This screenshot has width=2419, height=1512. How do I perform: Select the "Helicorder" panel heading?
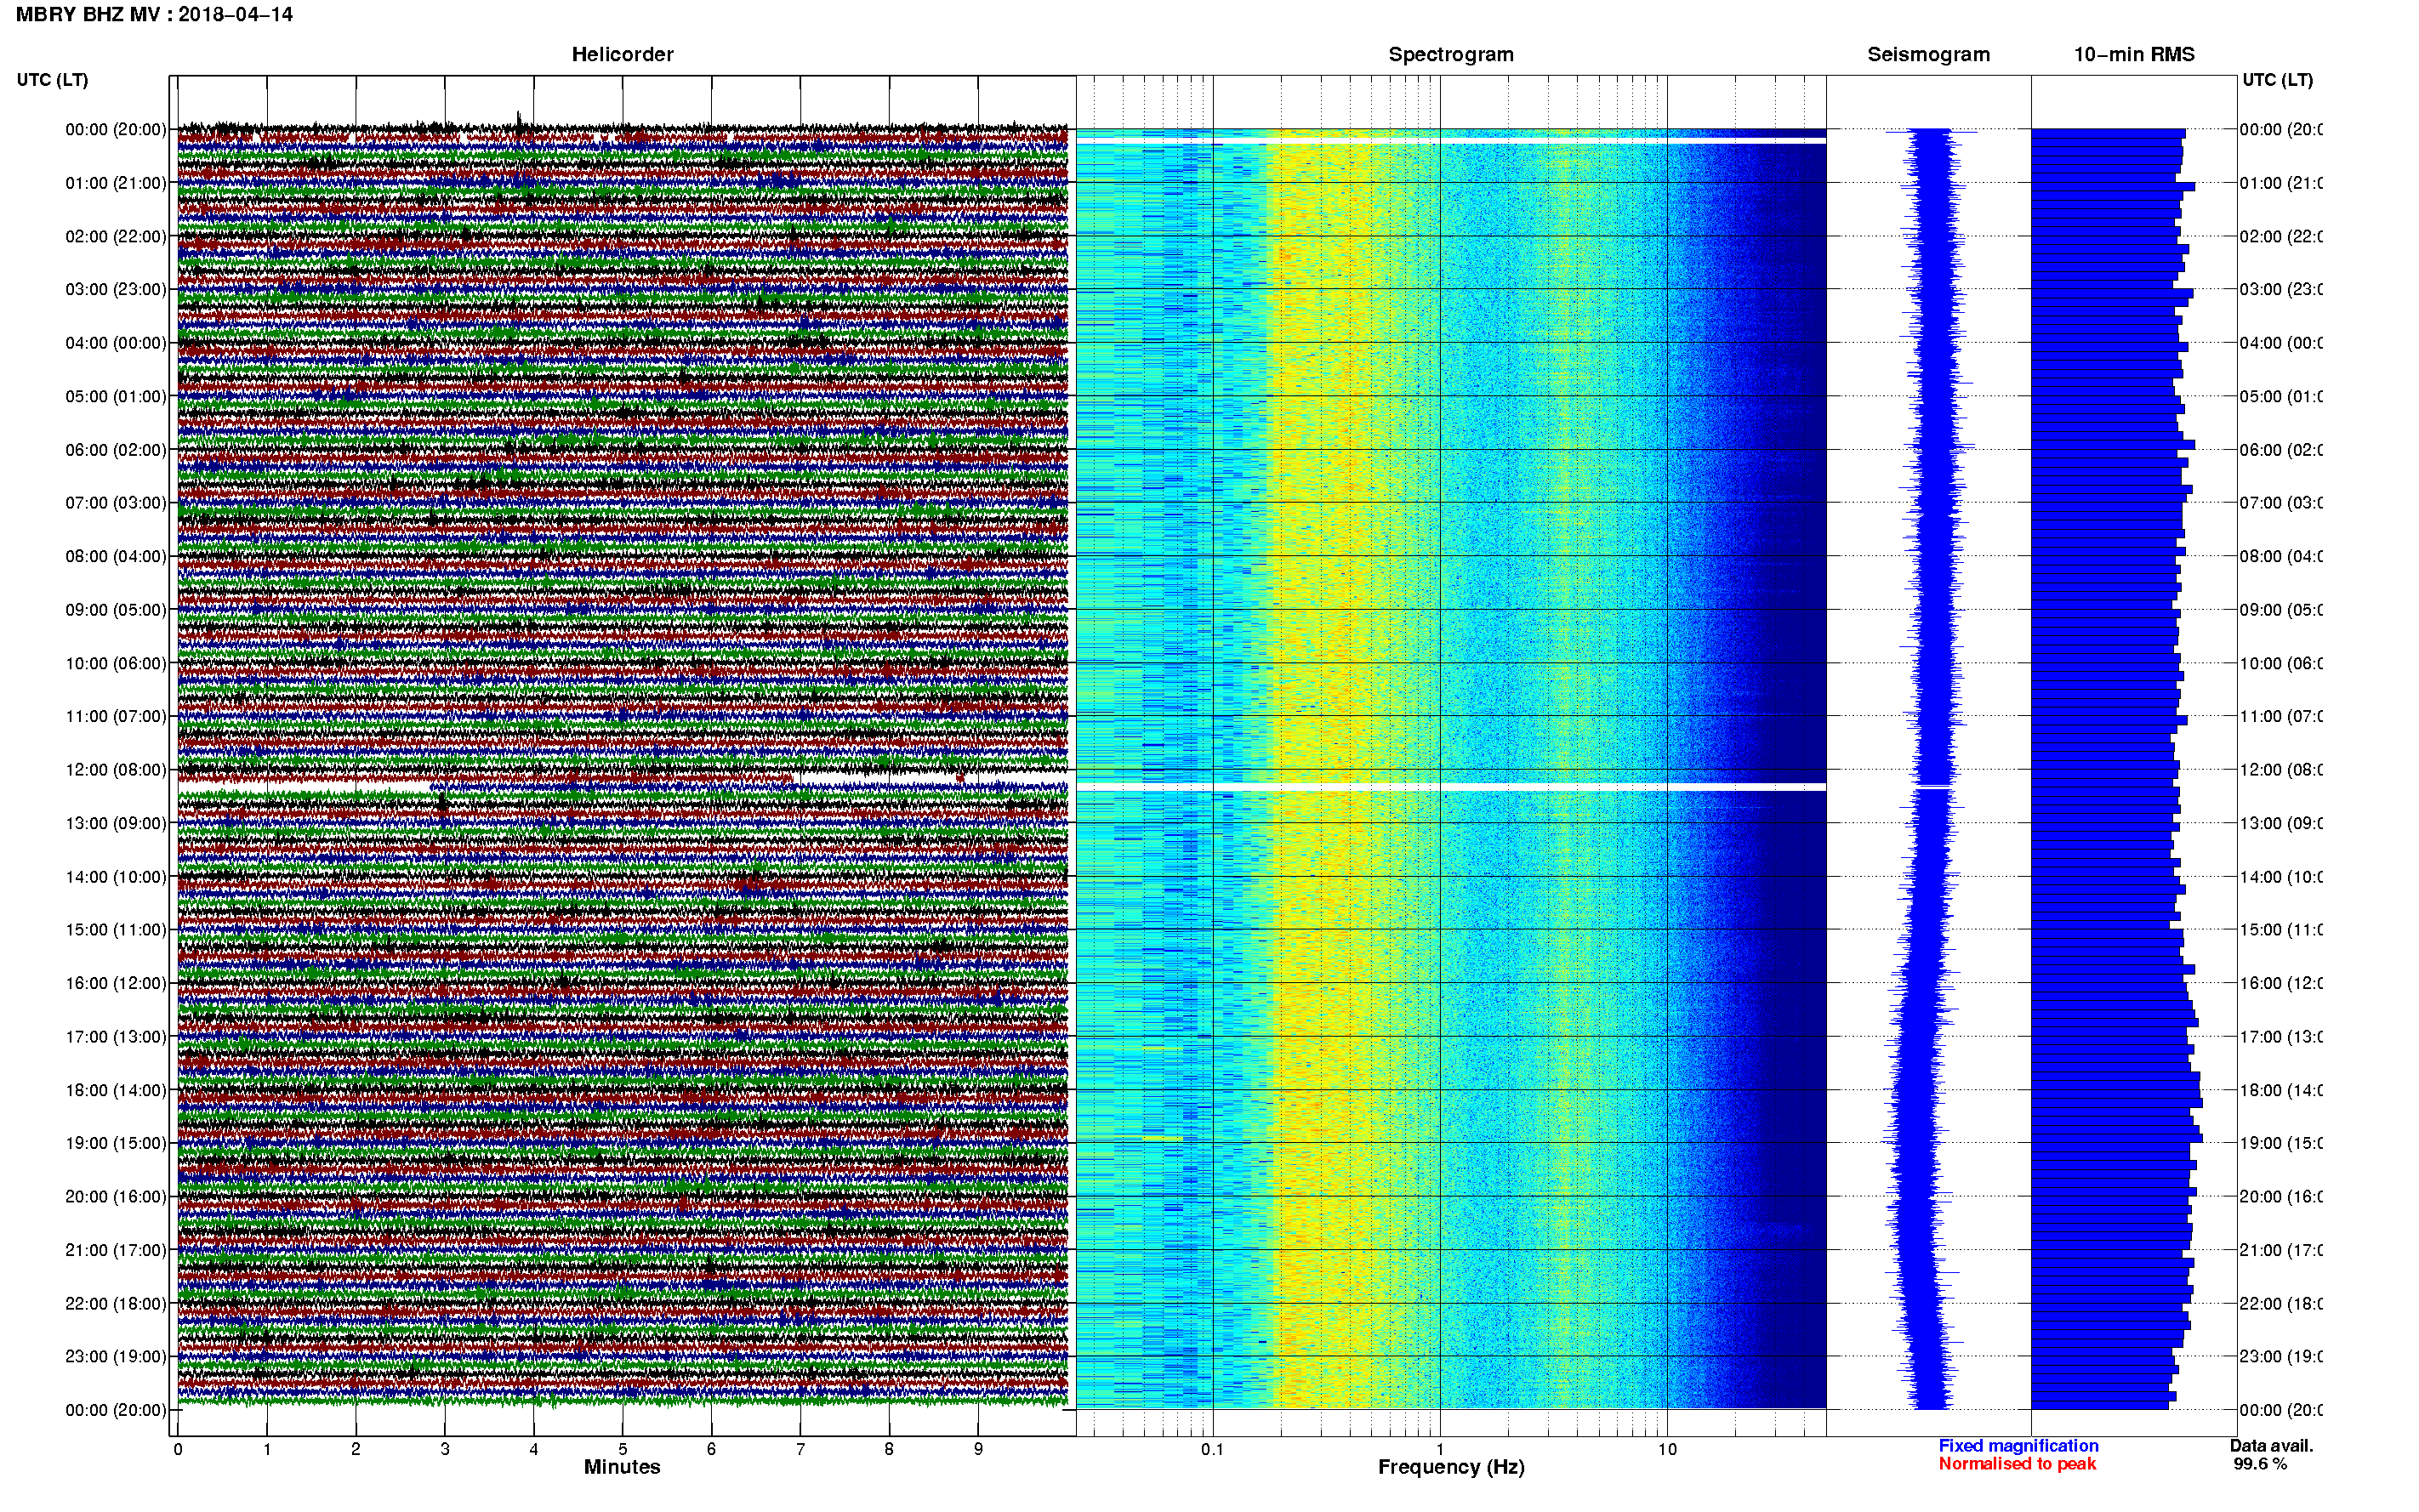pyautogui.click(x=622, y=55)
